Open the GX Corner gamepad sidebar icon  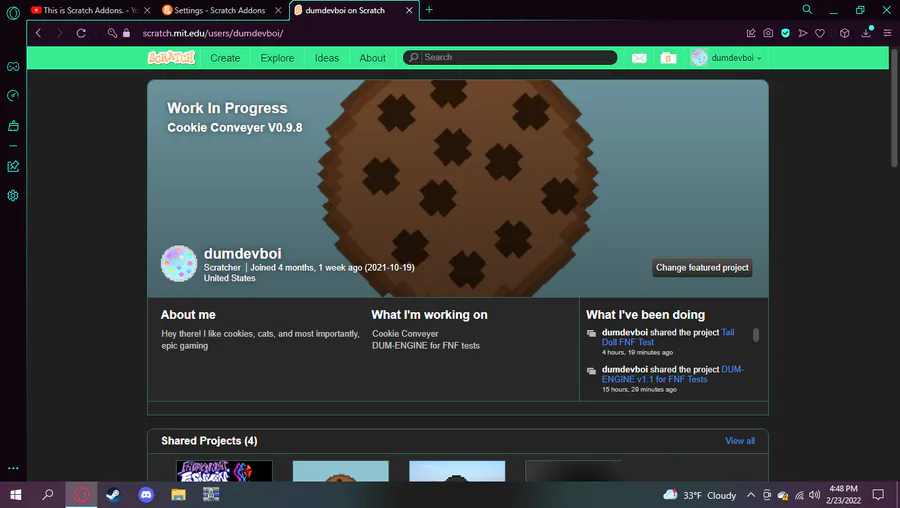pyautogui.click(x=13, y=67)
